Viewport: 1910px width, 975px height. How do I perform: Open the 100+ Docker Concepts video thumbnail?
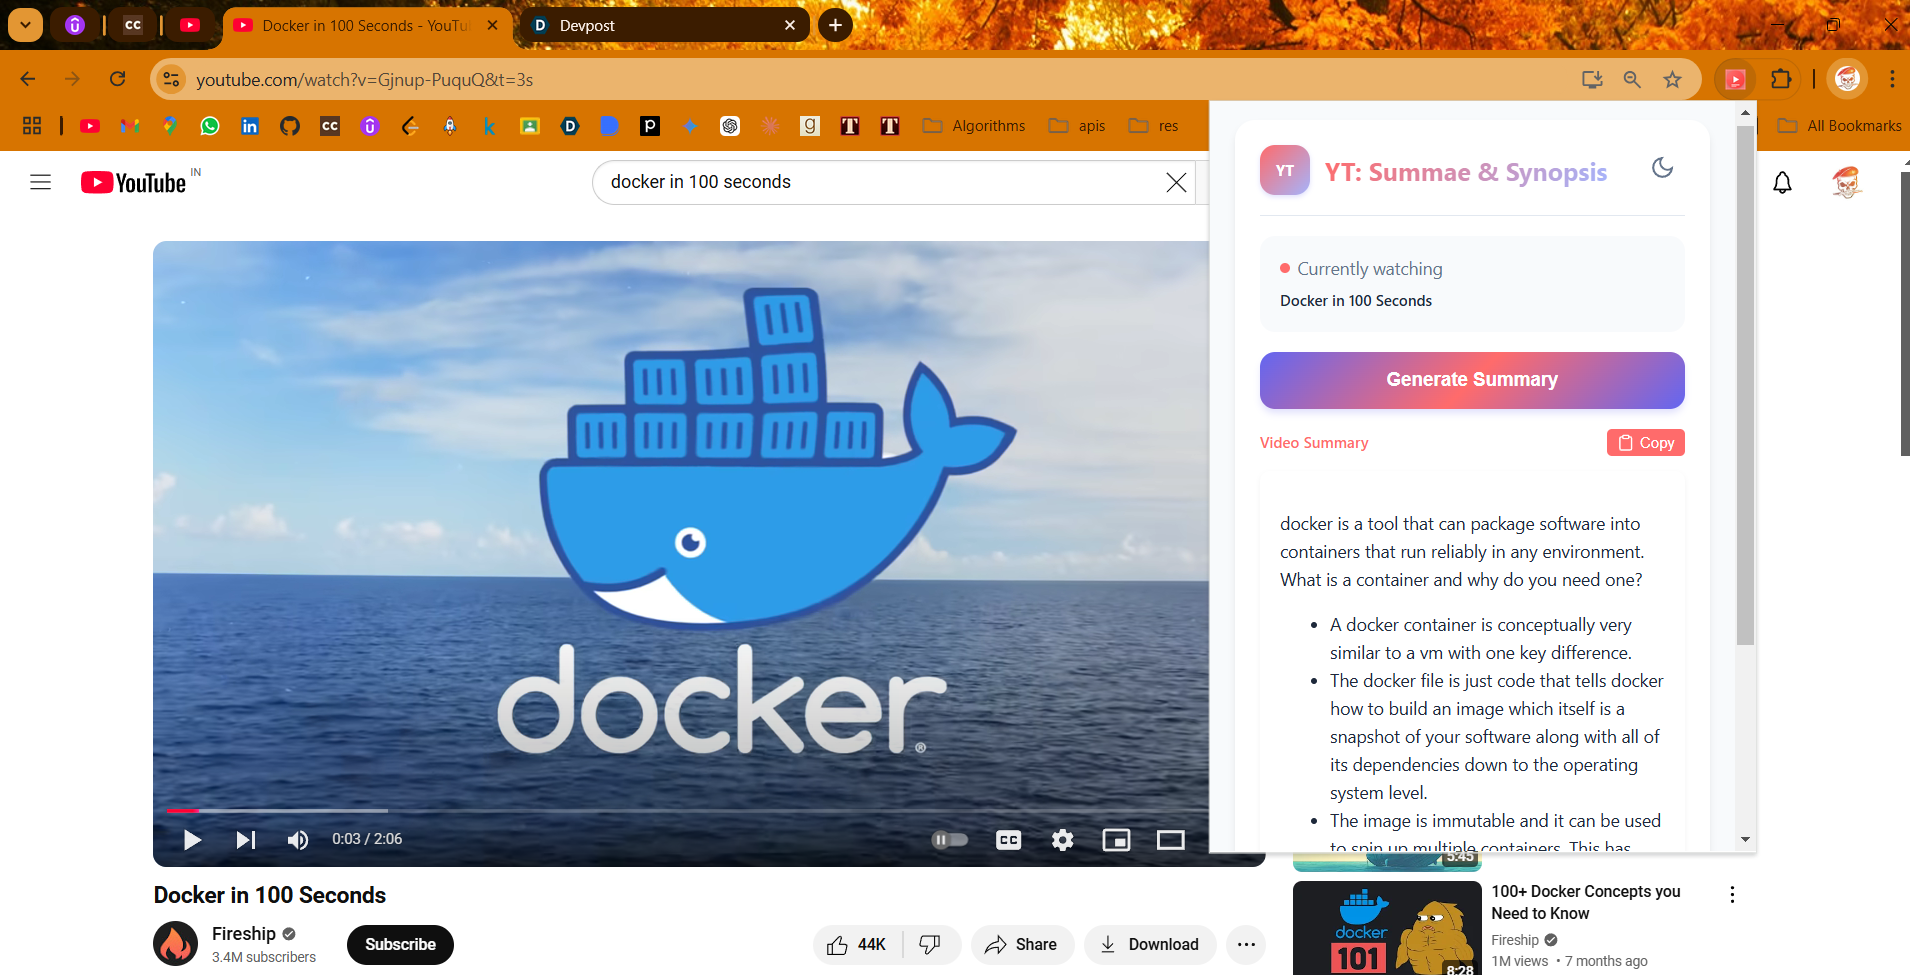[x=1387, y=928]
